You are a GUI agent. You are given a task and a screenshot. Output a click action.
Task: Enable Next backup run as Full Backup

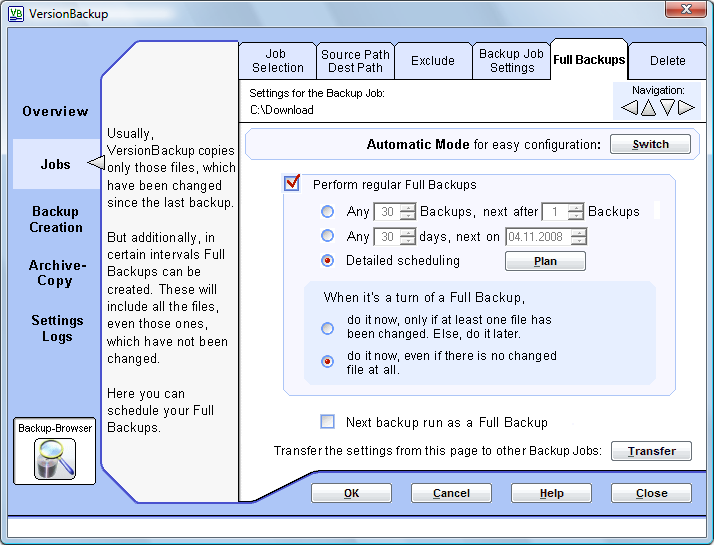point(327,422)
